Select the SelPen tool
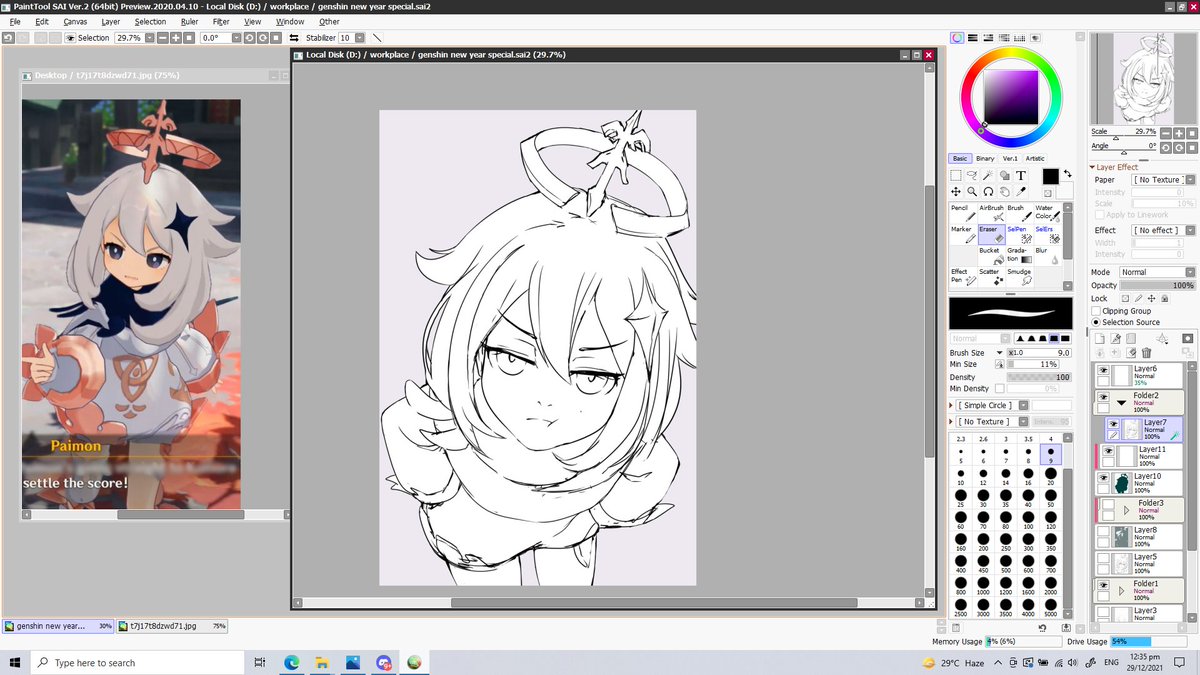The width and height of the screenshot is (1200, 675). tap(1018, 235)
